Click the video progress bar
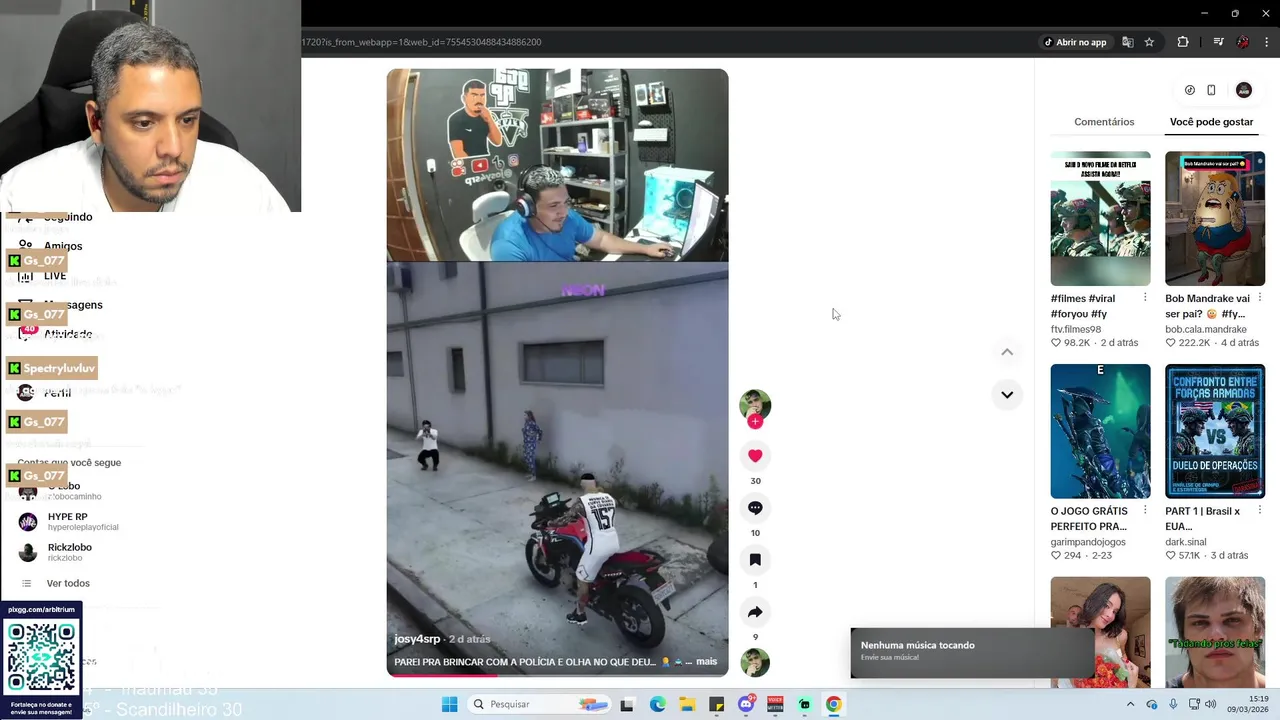Image resolution: width=1280 pixels, height=720 pixels. 557,675
